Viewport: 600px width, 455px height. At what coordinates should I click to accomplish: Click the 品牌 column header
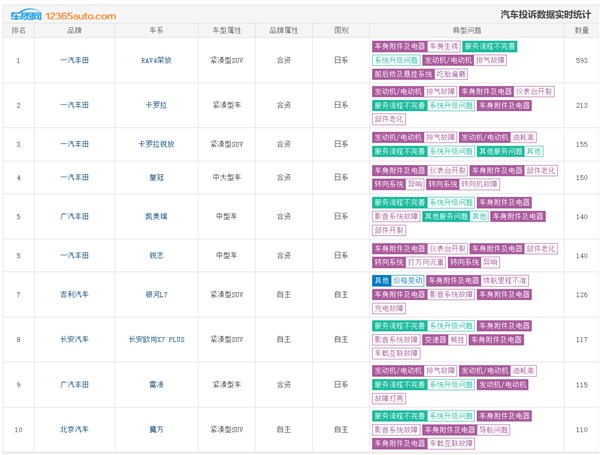pyautogui.click(x=74, y=31)
